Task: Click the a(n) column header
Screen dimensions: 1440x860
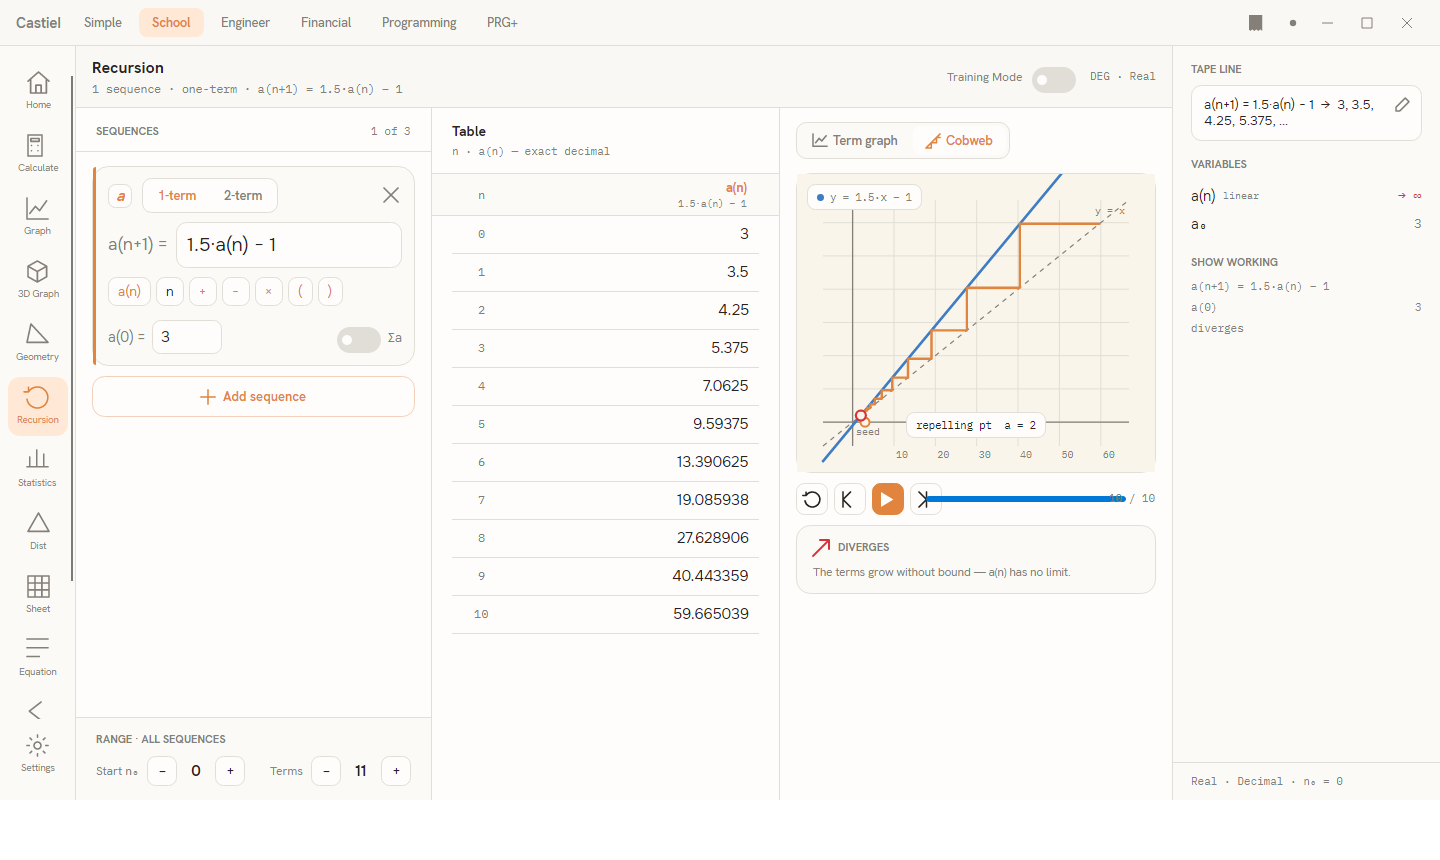Action: coord(713,195)
